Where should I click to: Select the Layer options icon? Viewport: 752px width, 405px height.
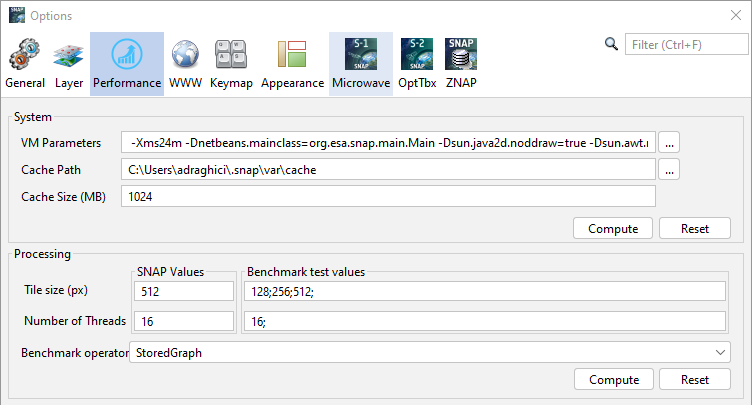pyautogui.click(x=69, y=64)
